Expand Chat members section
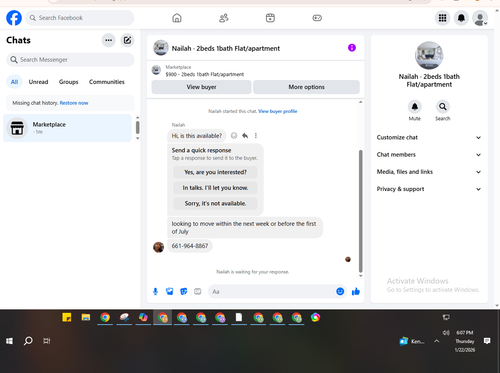 429,155
